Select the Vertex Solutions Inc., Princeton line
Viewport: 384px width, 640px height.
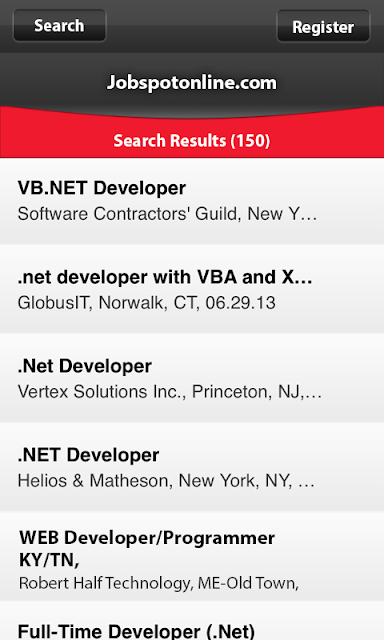click(x=169, y=392)
